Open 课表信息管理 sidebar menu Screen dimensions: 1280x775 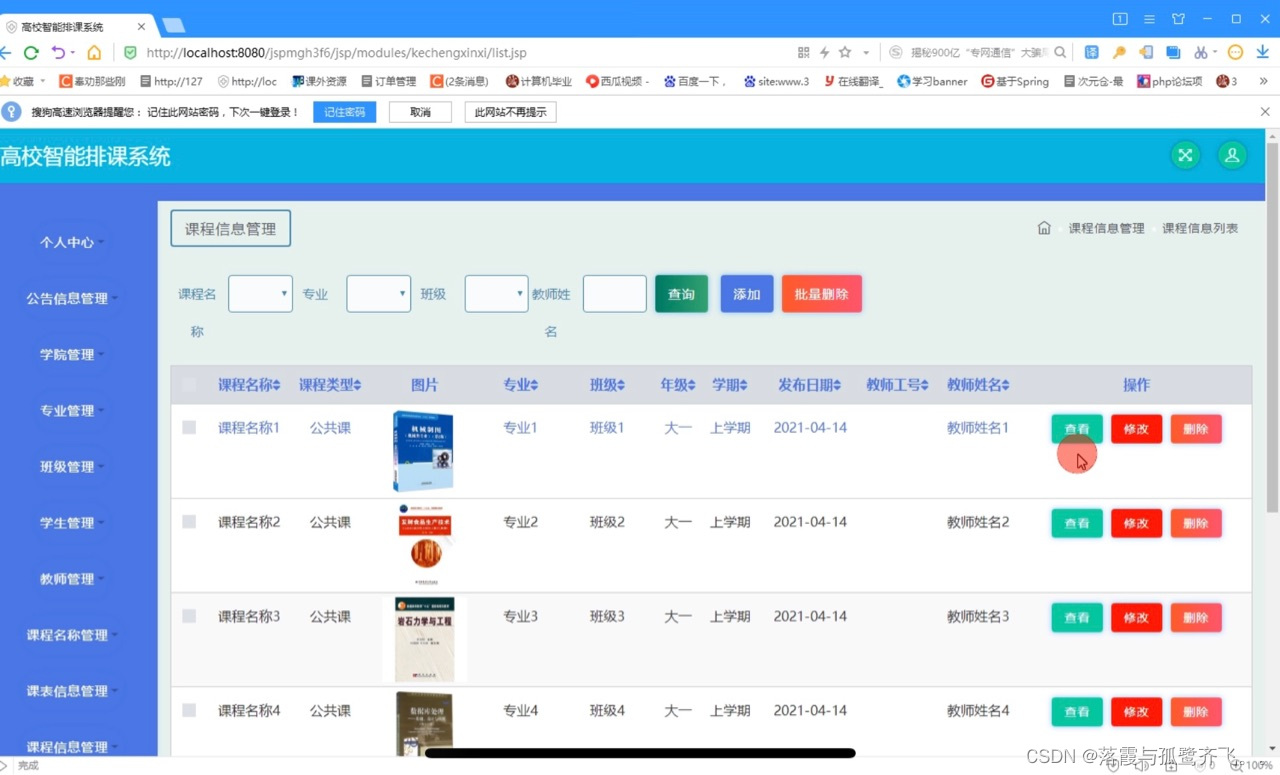[72, 690]
